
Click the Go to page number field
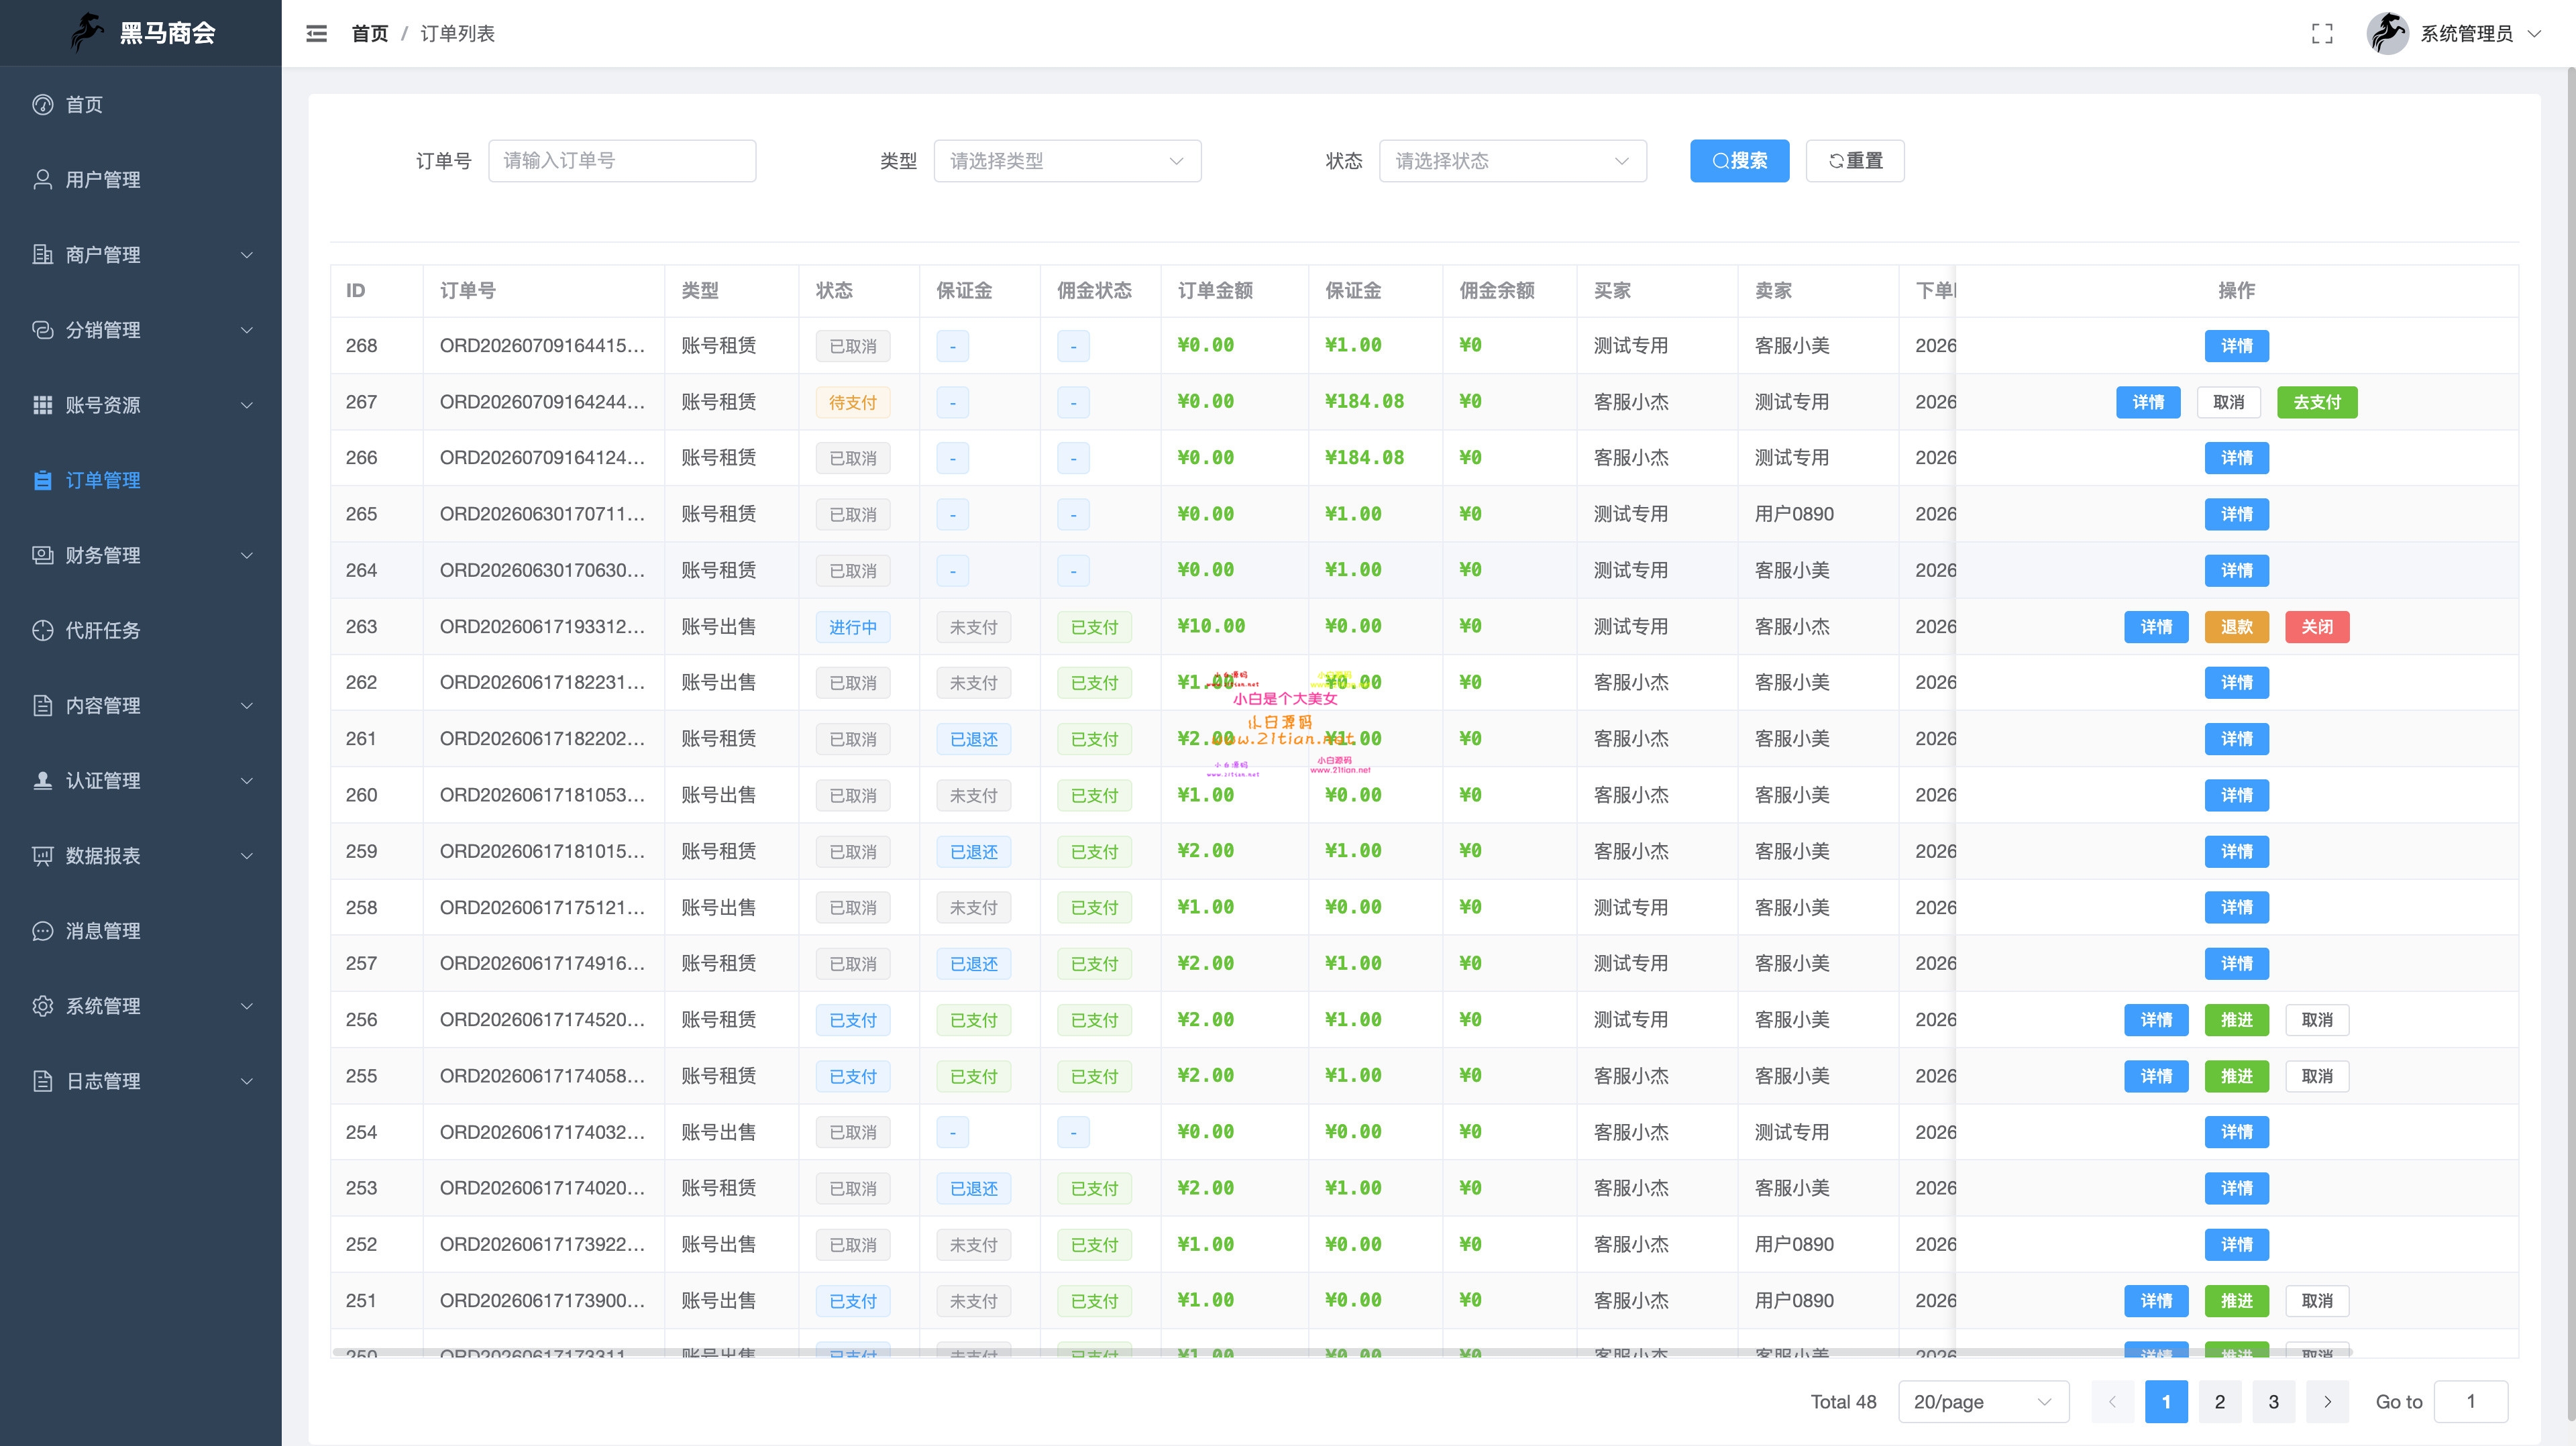click(x=2470, y=1401)
